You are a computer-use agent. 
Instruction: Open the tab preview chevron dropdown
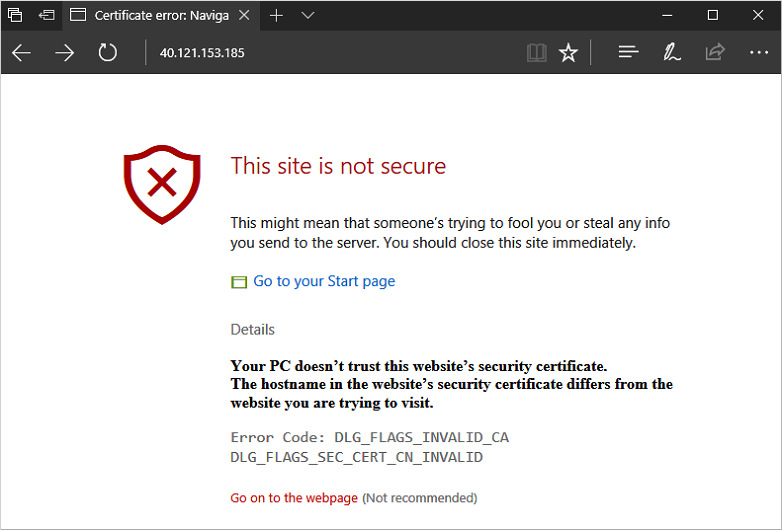(307, 16)
